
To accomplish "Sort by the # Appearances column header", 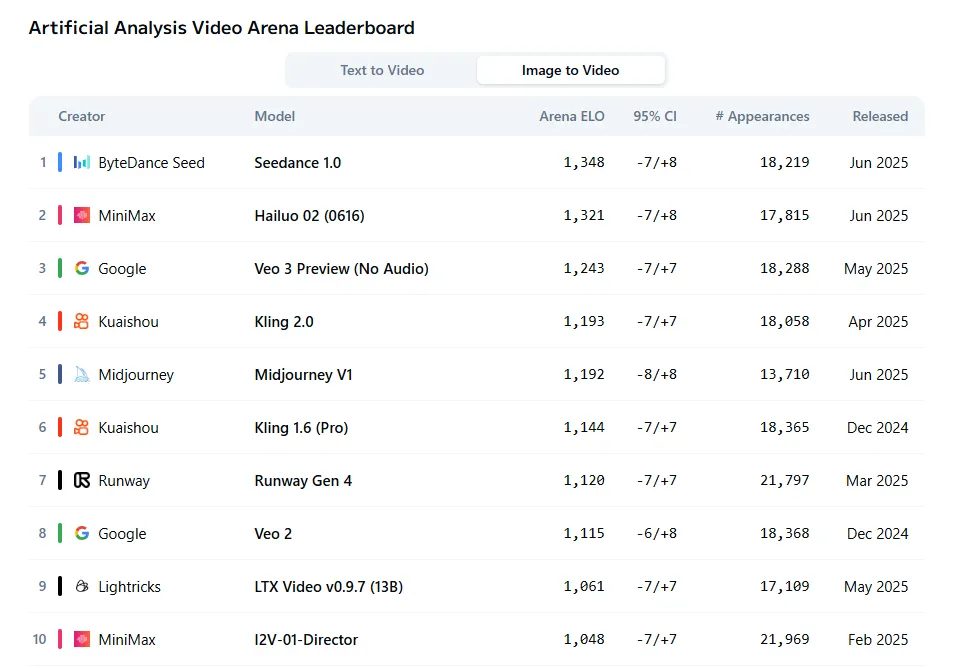I will tap(762, 116).
